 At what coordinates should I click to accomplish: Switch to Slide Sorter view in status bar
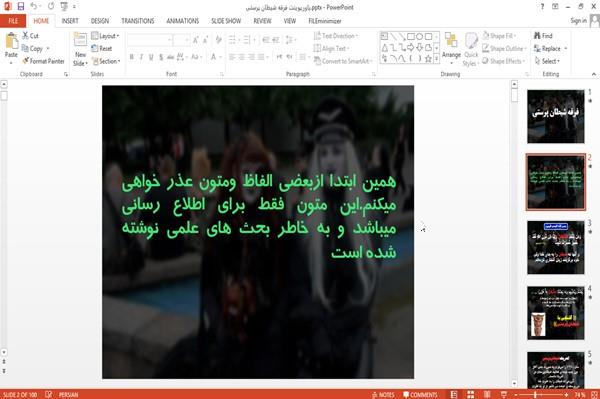pos(470,394)
